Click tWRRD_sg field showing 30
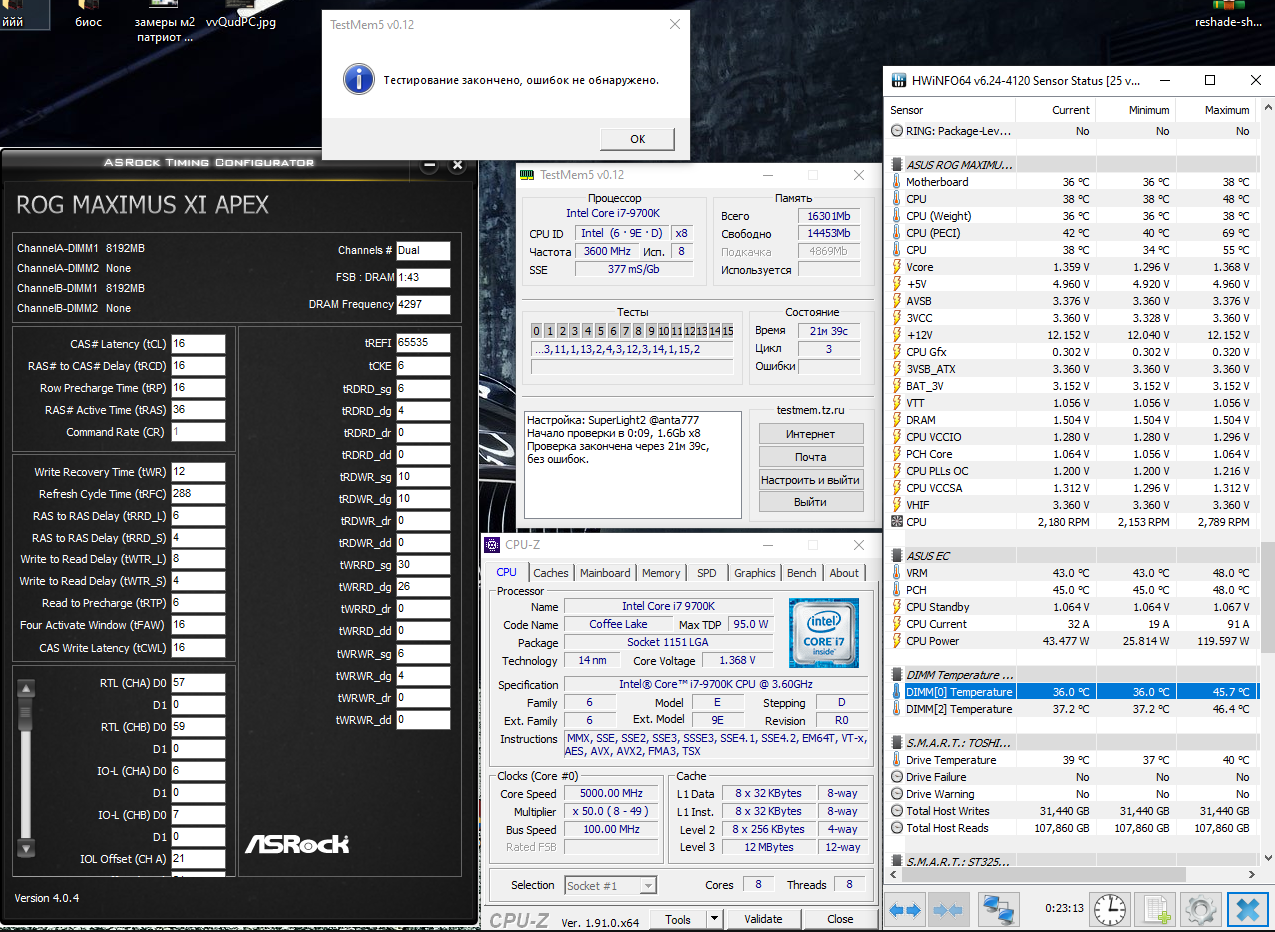 [x=423, y=565]
